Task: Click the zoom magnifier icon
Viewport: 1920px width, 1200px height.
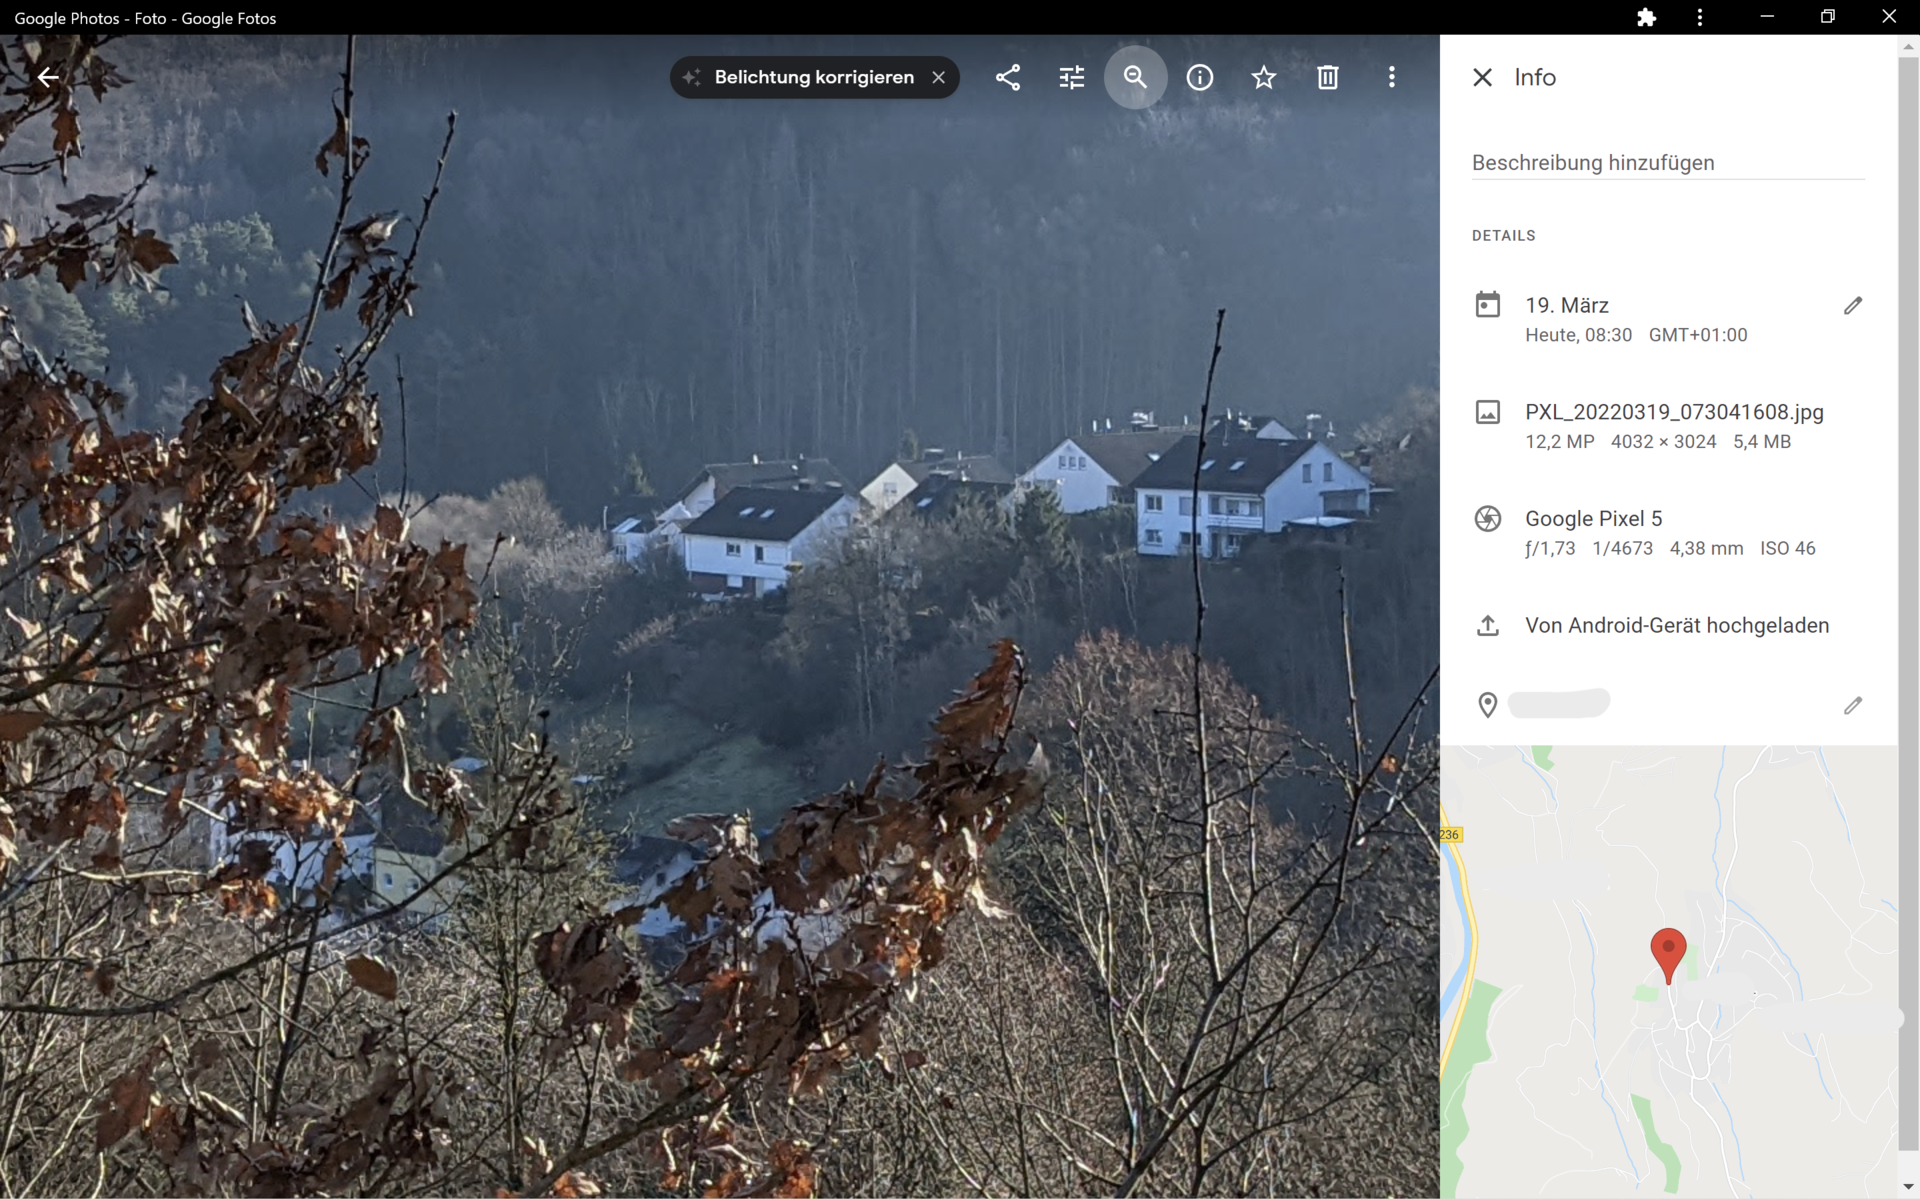Action: (x=1135, y=77)
